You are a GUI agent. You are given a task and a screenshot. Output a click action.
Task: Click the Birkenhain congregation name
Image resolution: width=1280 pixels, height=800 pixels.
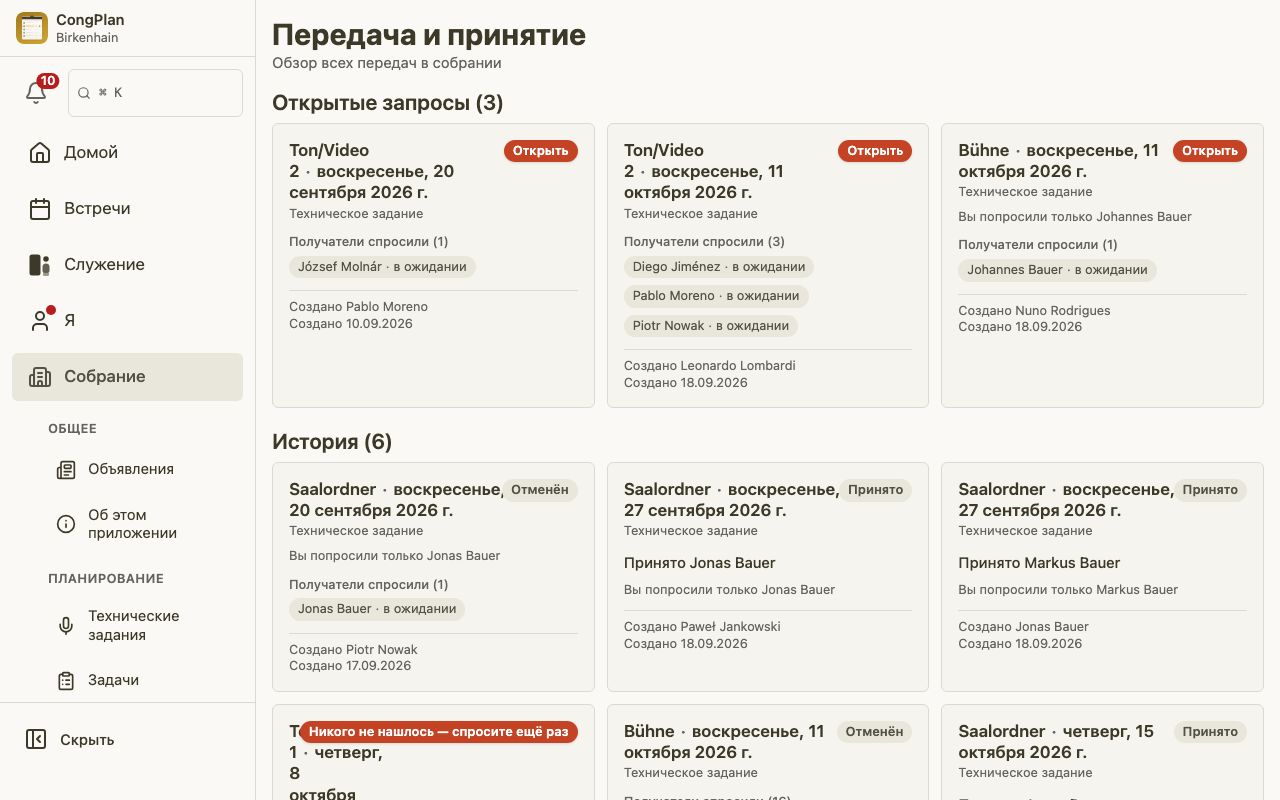[87, 38]
